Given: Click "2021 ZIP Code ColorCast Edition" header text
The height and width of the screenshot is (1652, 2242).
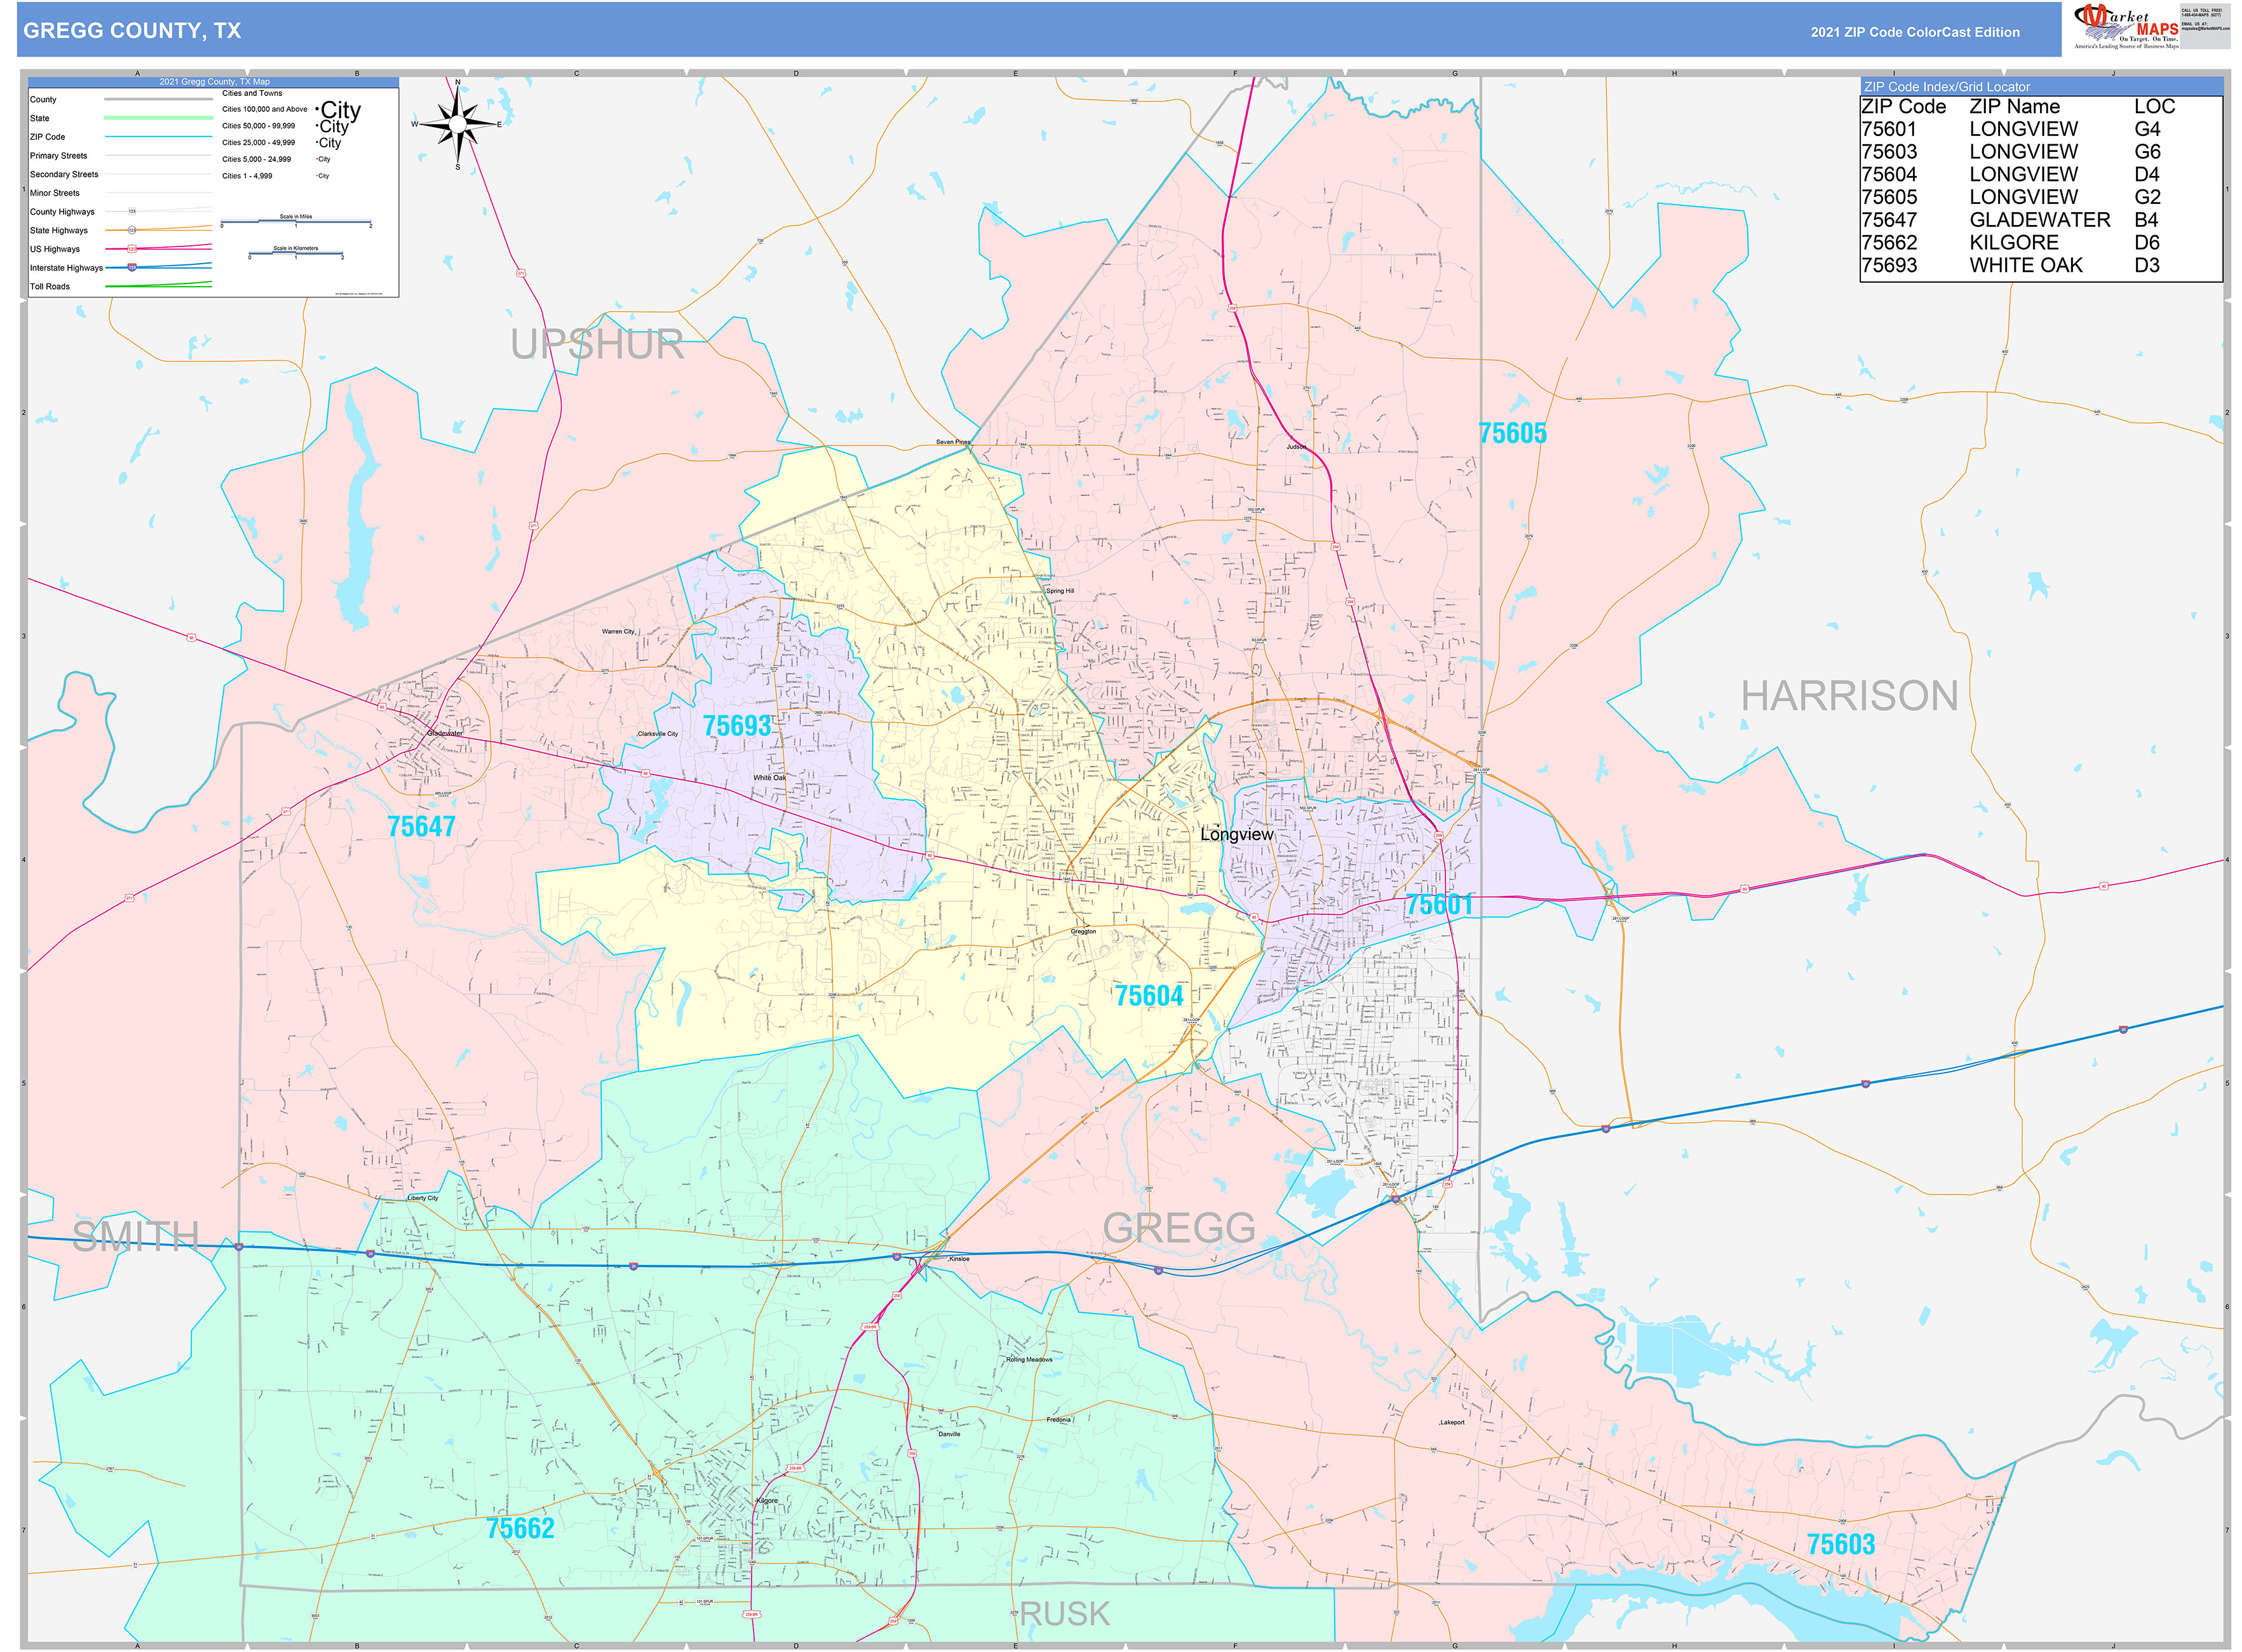Looking at the screenshot, I should (x=1914, y=32).
